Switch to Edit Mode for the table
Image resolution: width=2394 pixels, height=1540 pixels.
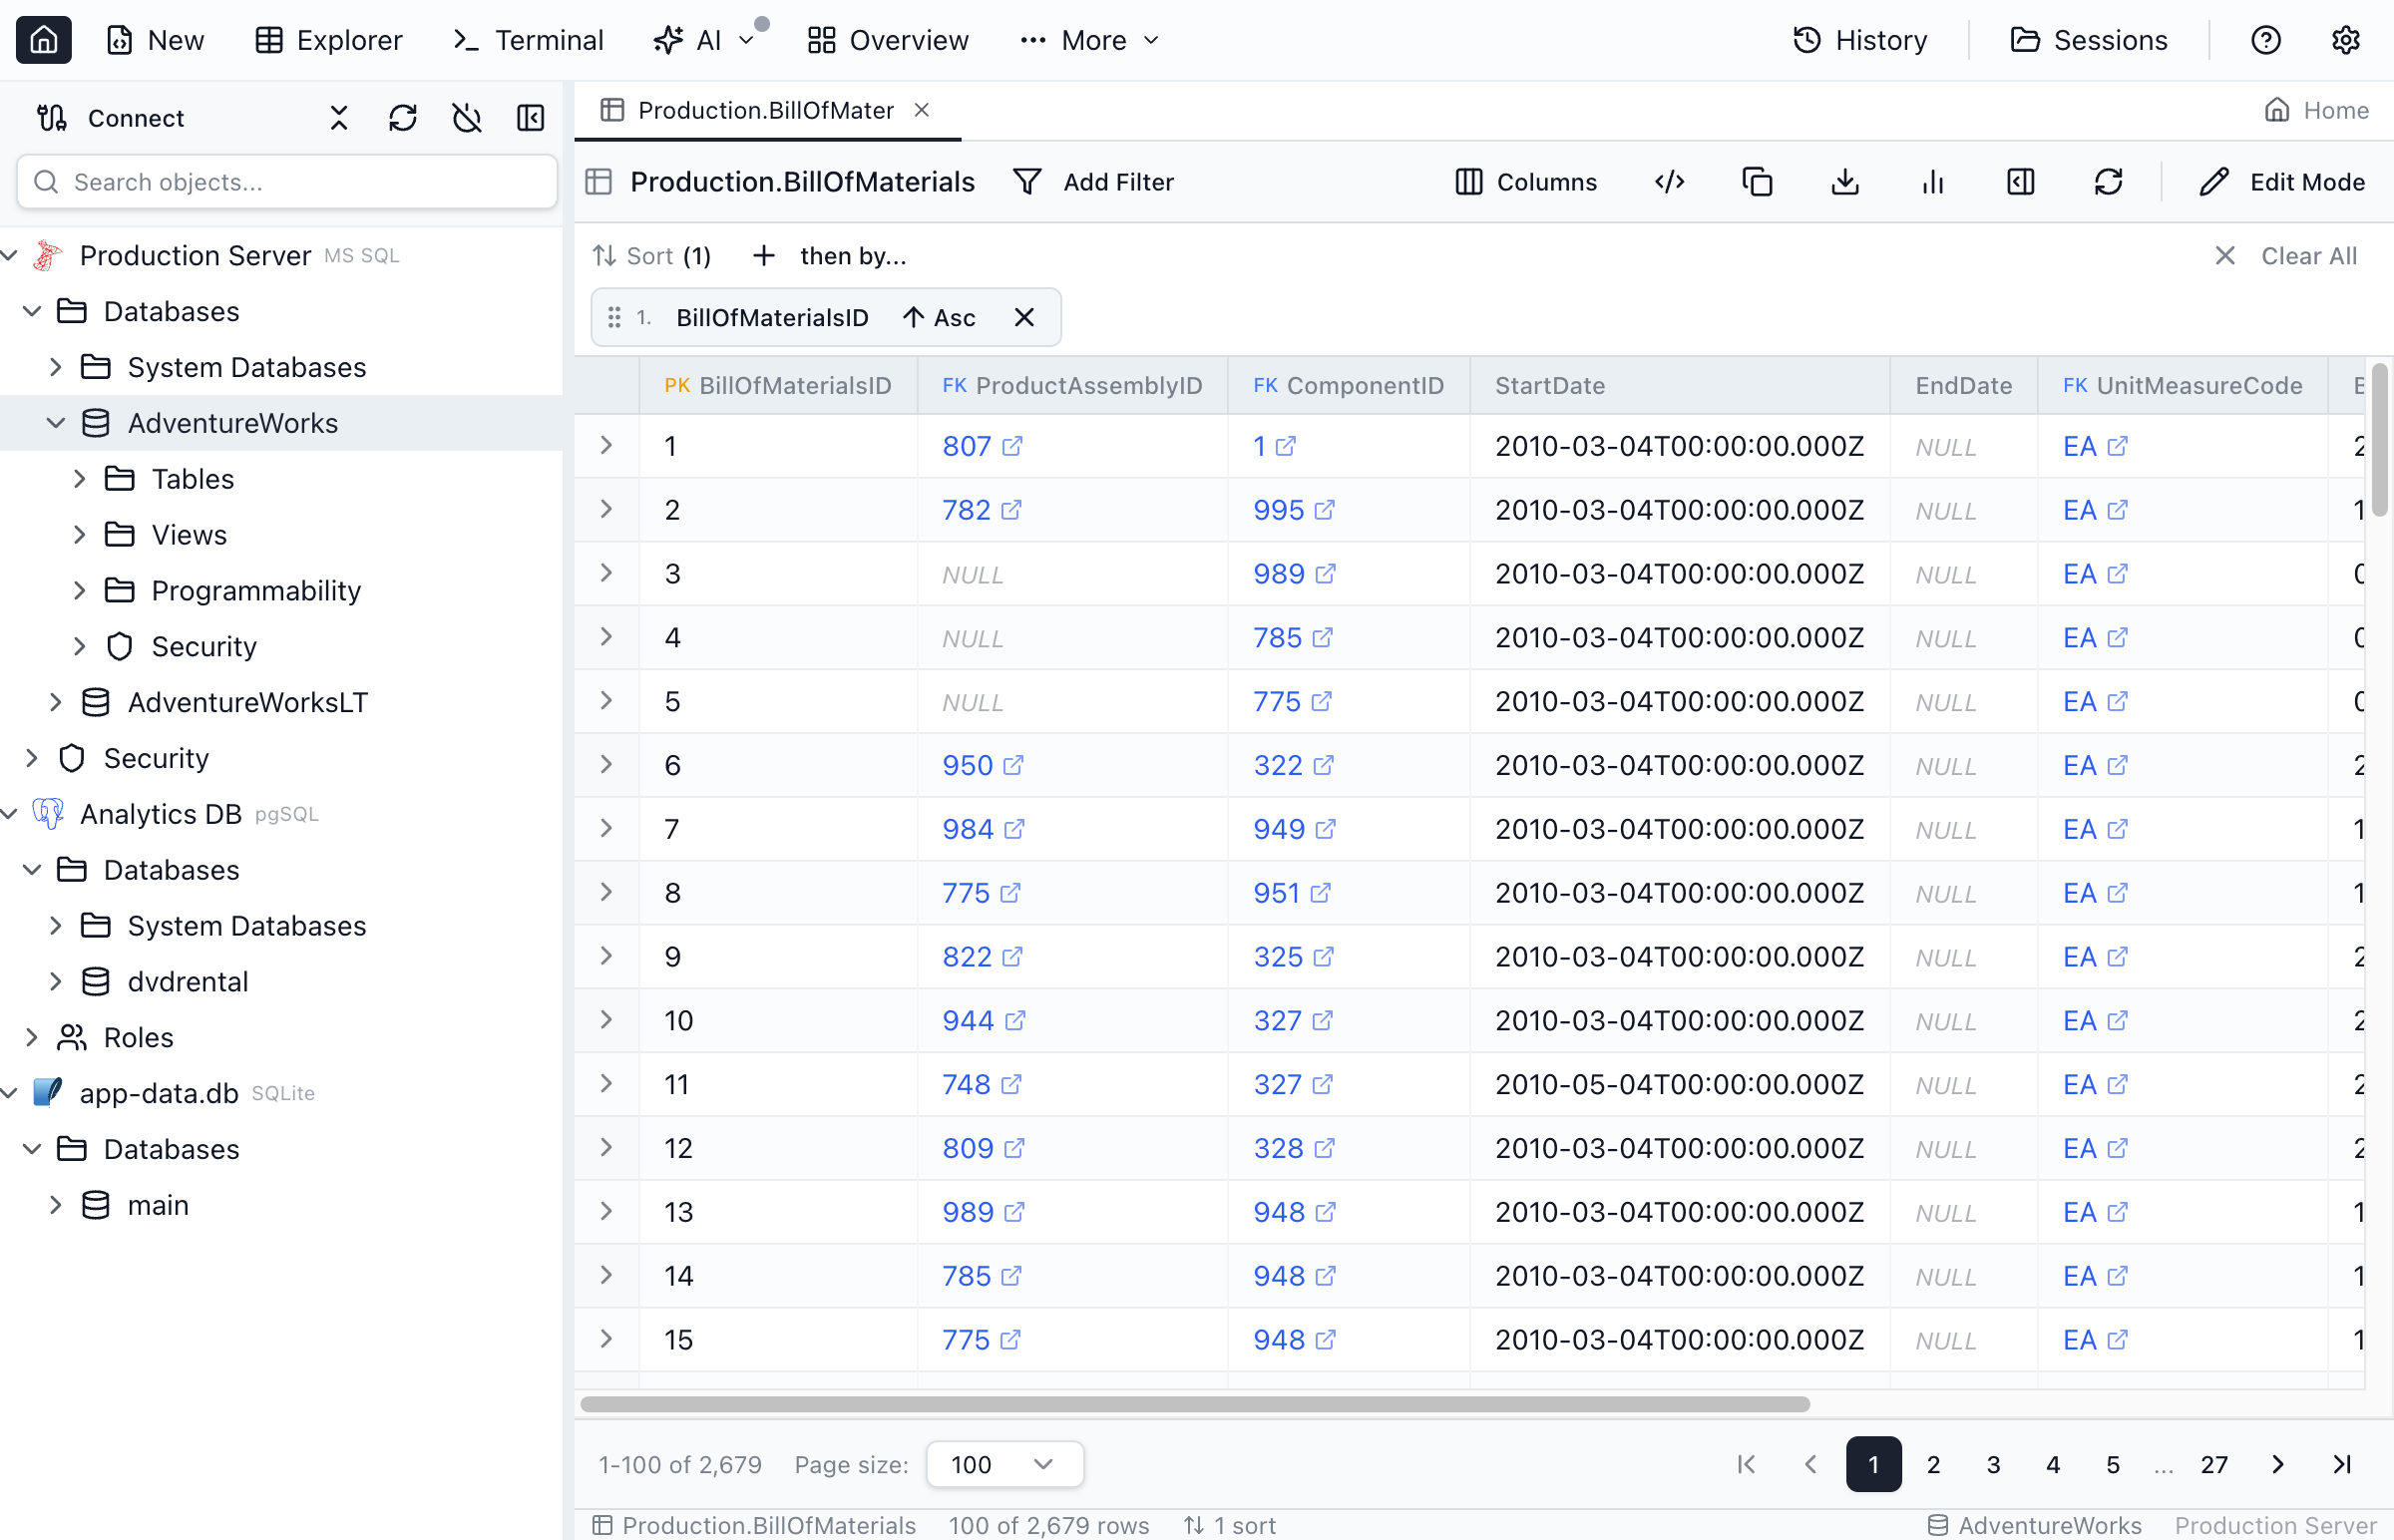(2285, 181)
